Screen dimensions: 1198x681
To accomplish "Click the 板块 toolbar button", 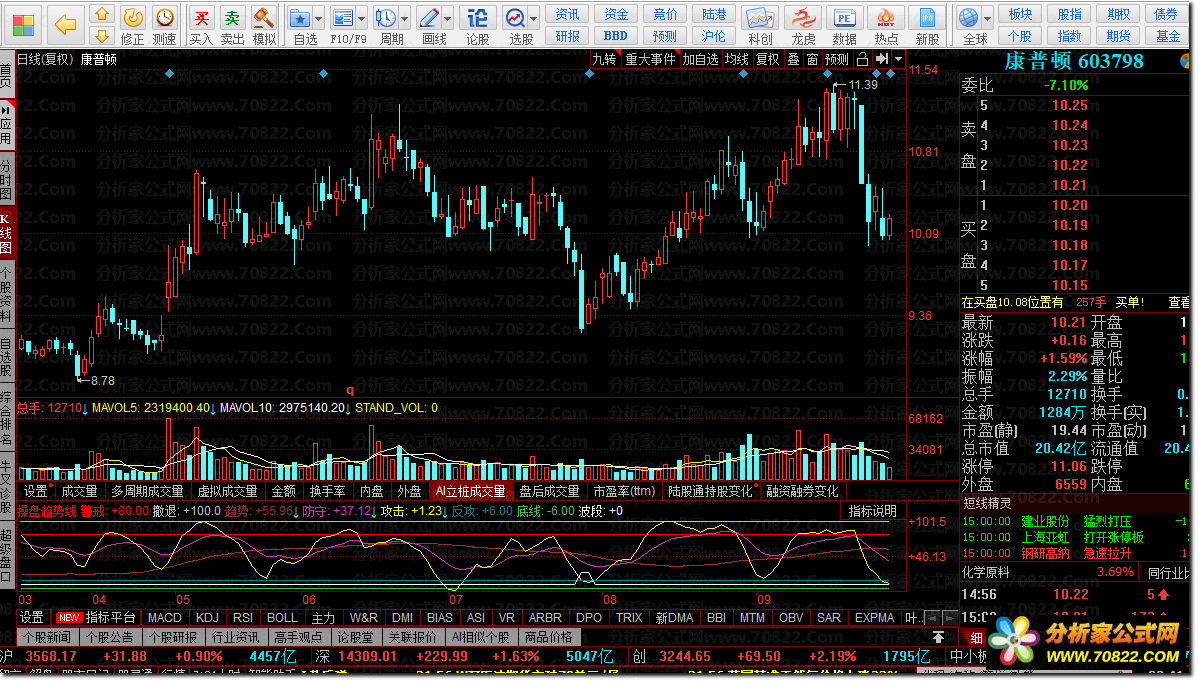I will click(1020, 15).
